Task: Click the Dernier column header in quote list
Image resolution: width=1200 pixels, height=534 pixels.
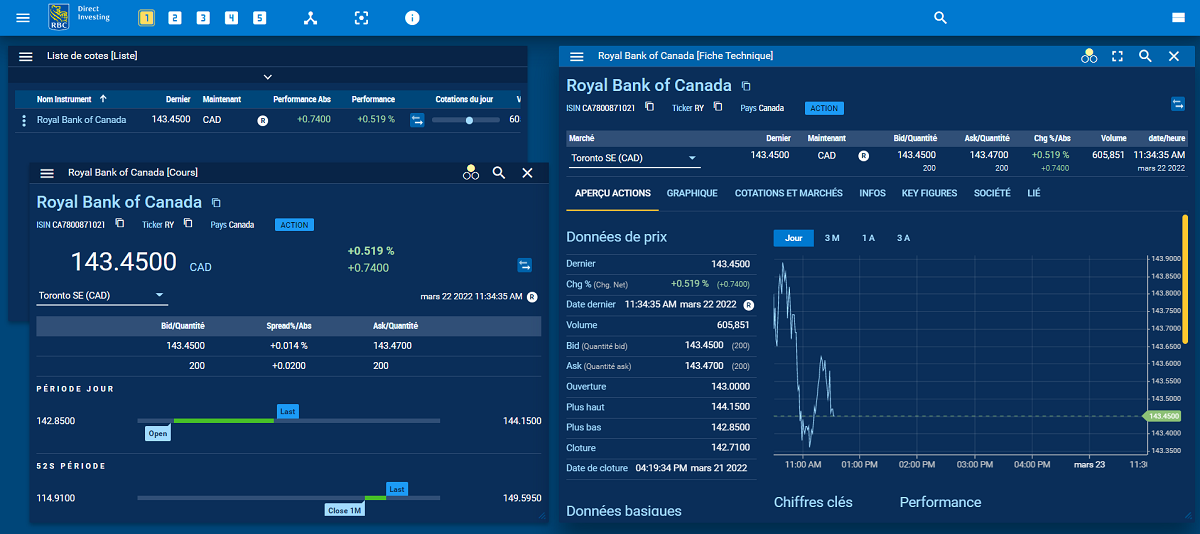Action: pos(178,99)
